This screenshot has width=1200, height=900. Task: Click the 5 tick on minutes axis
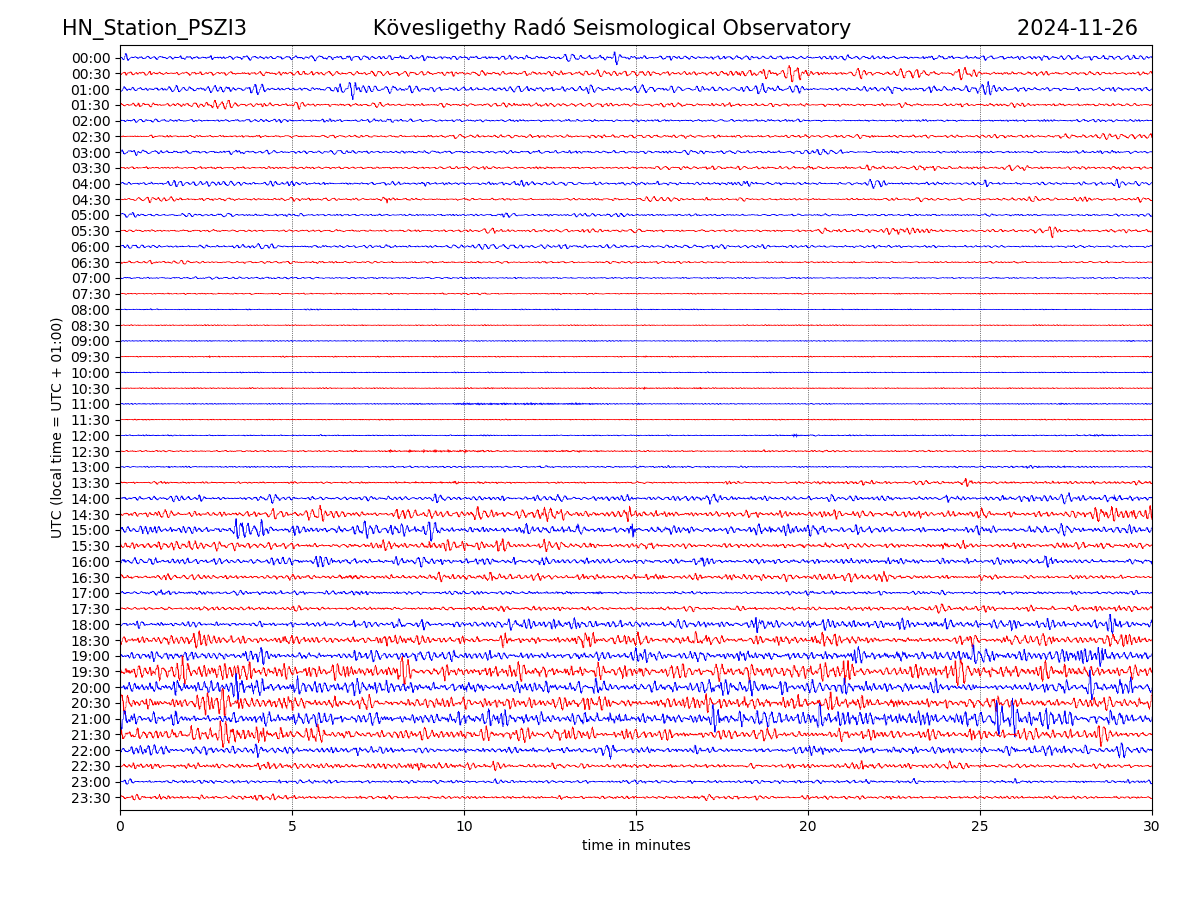(292, 826)
